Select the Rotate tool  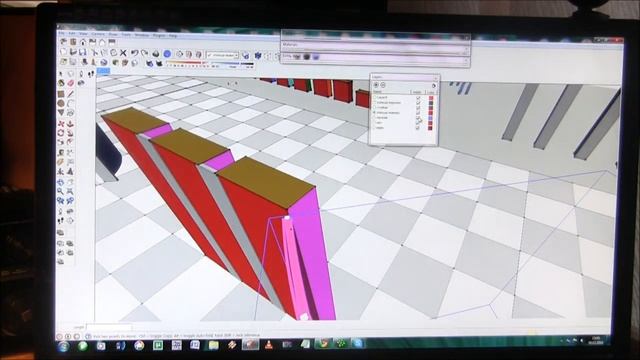(61, 133)
